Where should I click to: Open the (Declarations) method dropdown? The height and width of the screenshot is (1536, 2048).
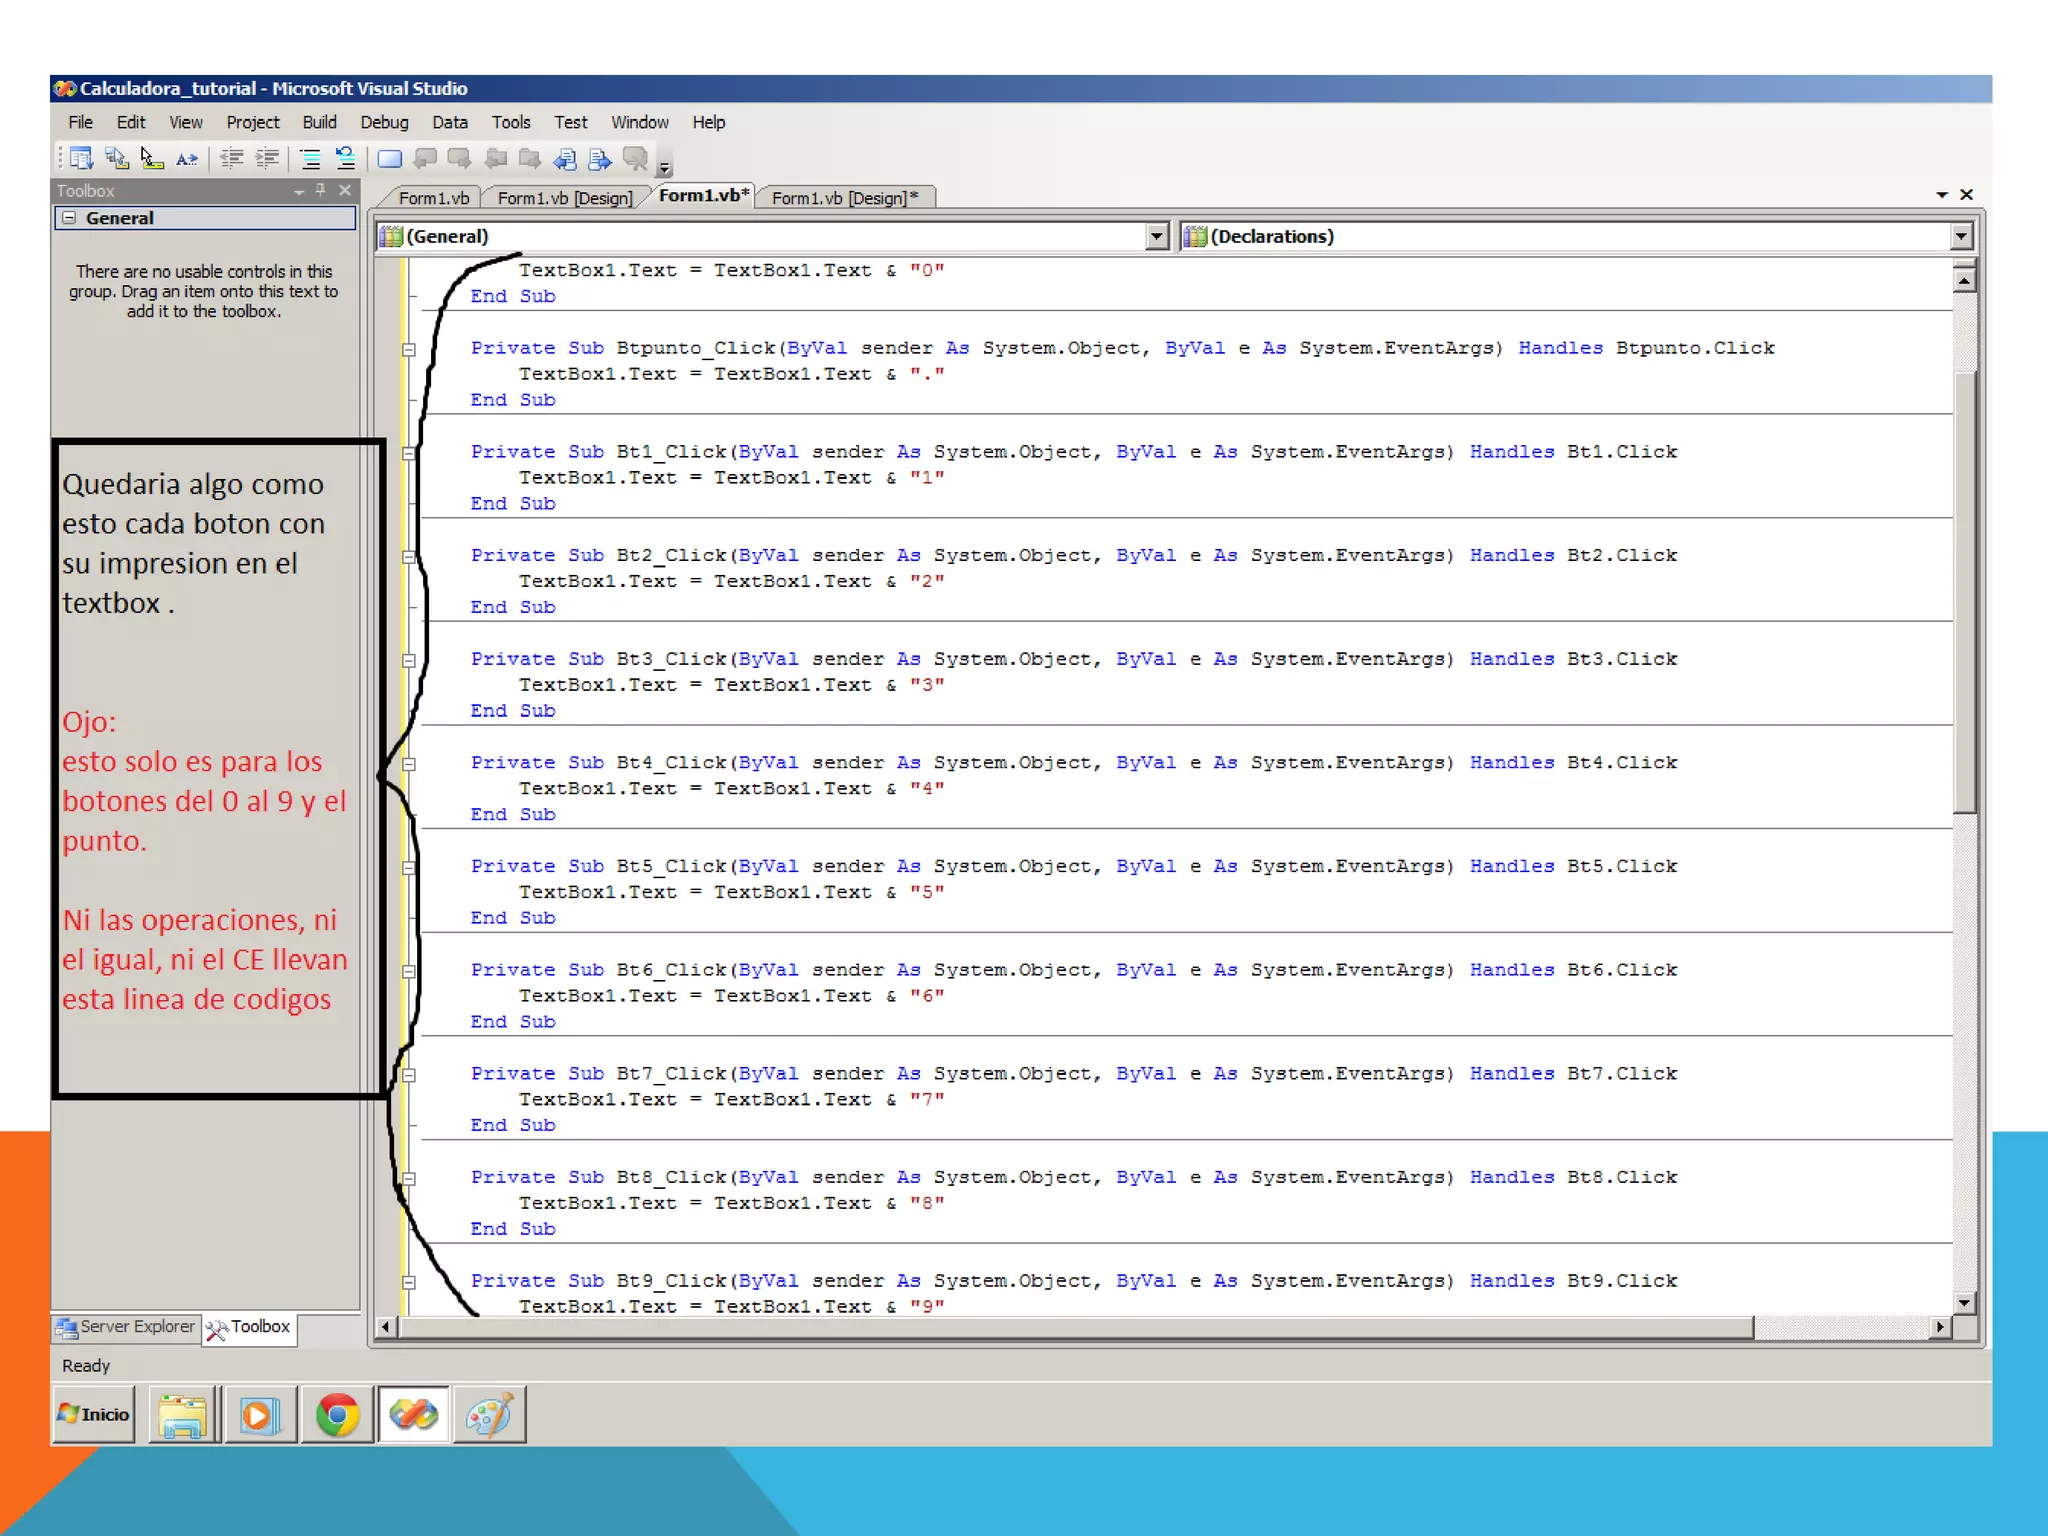[x=1960, y=236]
